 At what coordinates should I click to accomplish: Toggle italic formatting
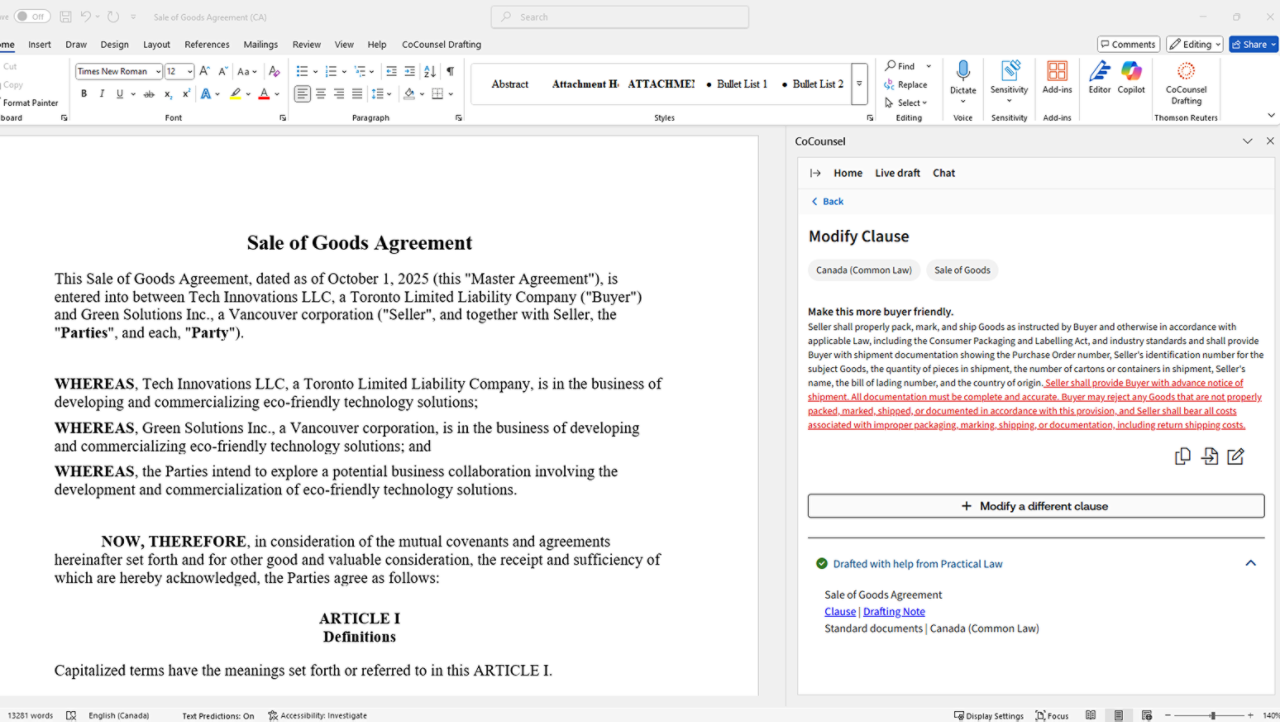point(101,94)
